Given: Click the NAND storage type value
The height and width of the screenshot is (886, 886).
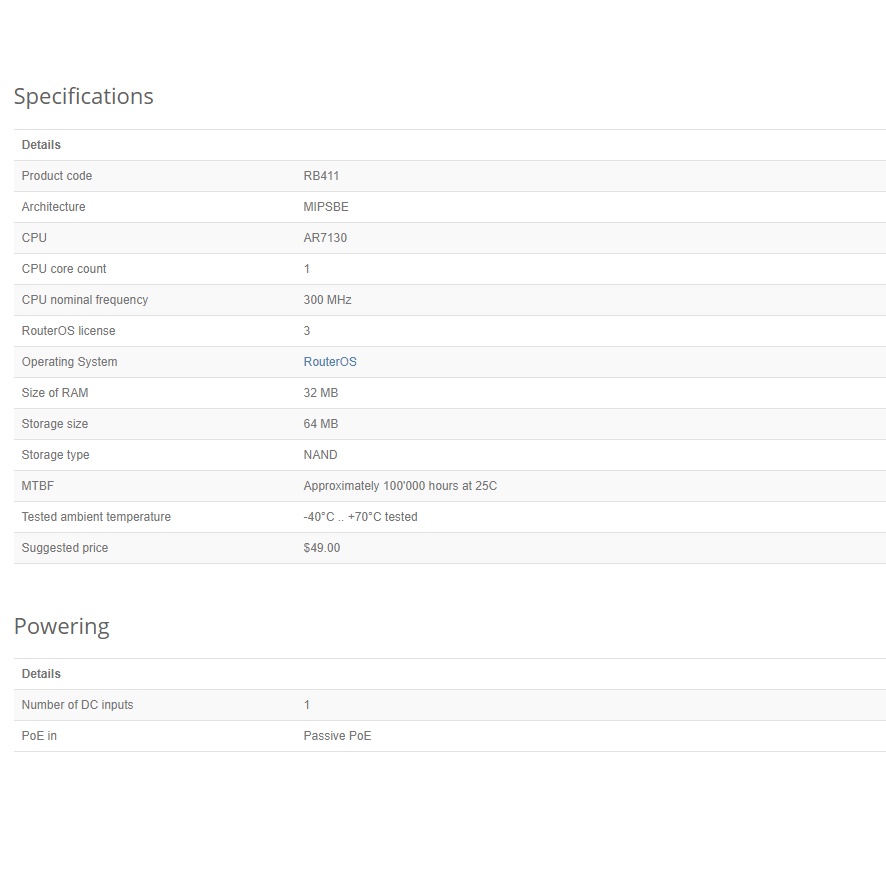Looking at the screenshot, I should coord(320,455).
